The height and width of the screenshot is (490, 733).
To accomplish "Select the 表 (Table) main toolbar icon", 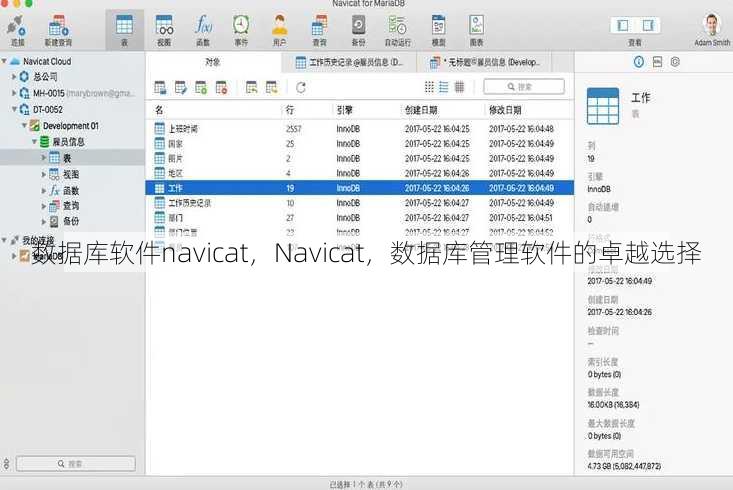I will [x=124, y=24].
